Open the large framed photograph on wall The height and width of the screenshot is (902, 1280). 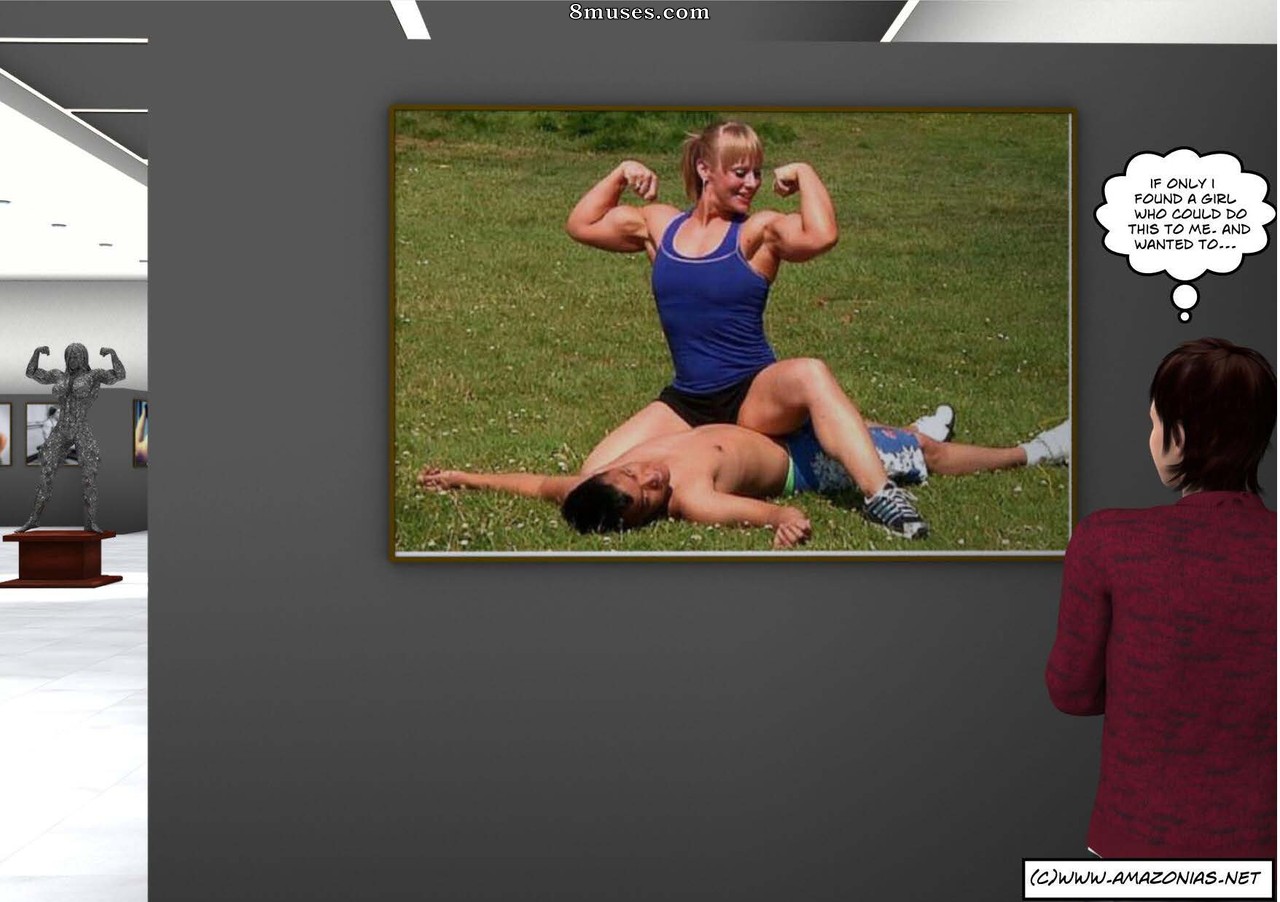732,333
